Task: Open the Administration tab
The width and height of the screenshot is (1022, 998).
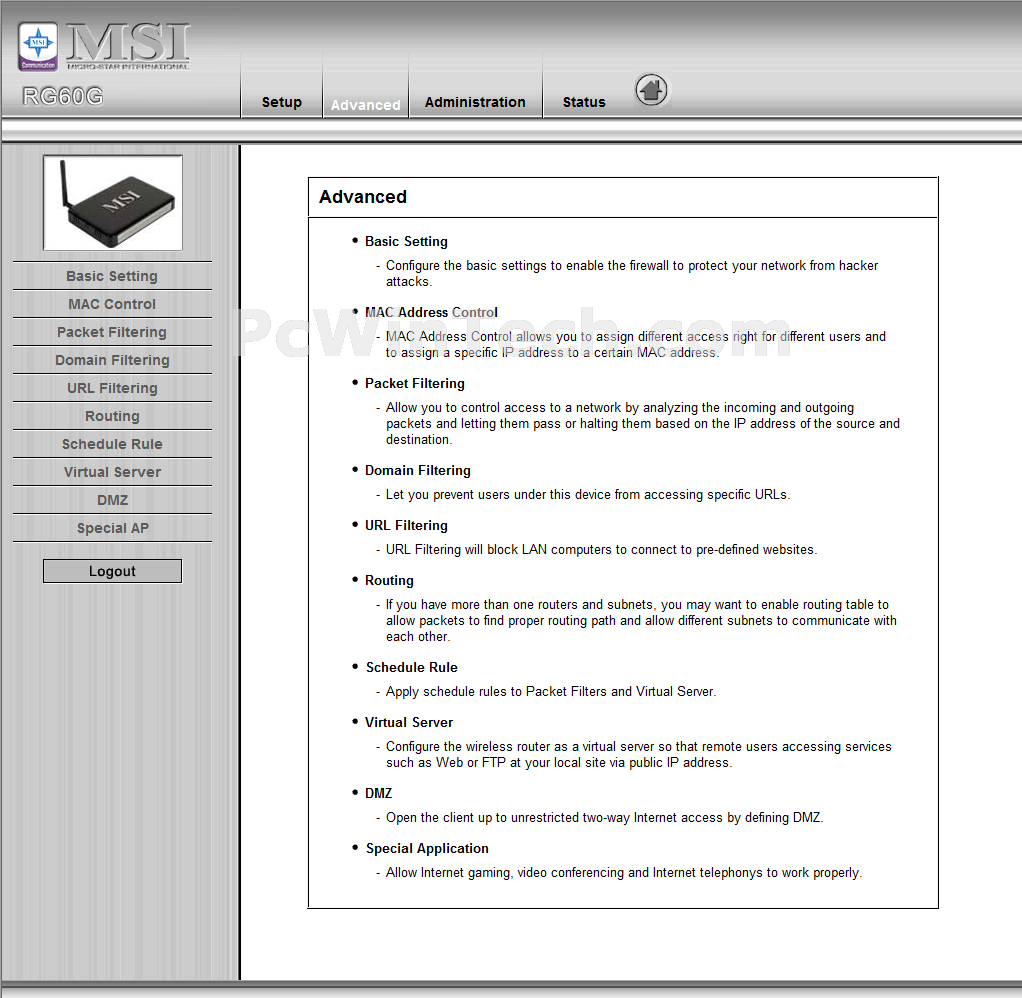Action: click(x=475, y=102)
